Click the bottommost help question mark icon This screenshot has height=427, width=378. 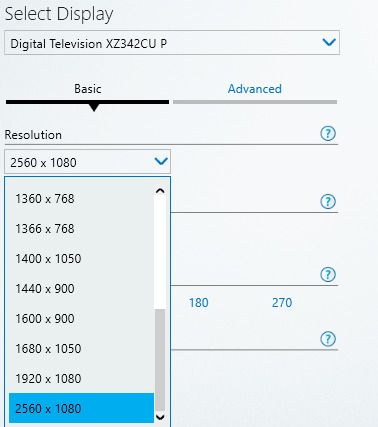(328, 339)
